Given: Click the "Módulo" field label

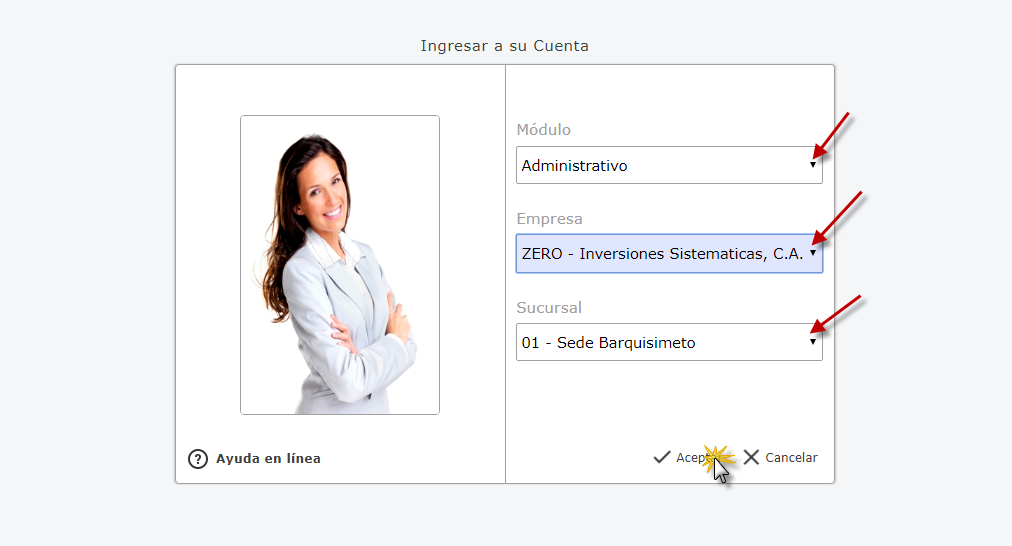Looking at the screenshot, I should pos(543,130).
